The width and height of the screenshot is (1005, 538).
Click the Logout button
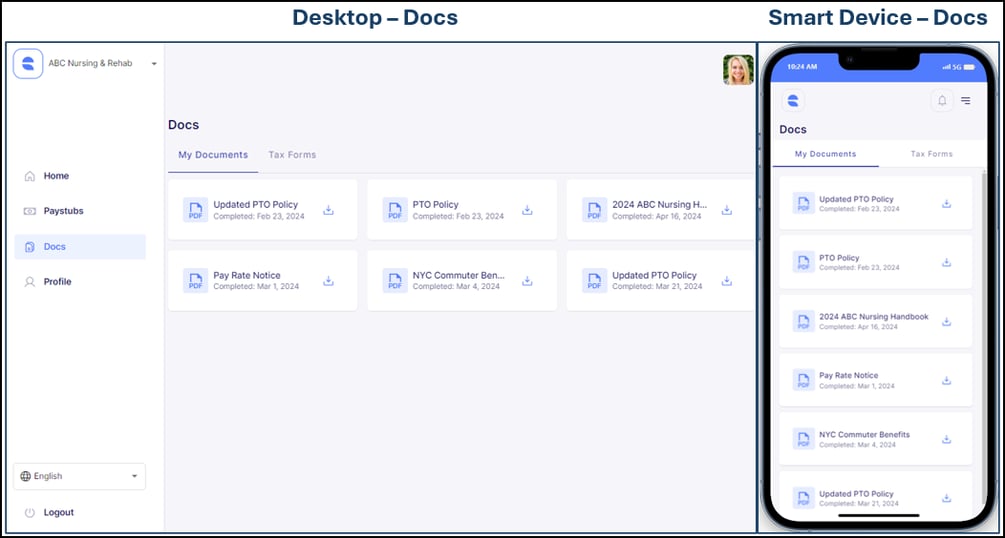[58, 512]
